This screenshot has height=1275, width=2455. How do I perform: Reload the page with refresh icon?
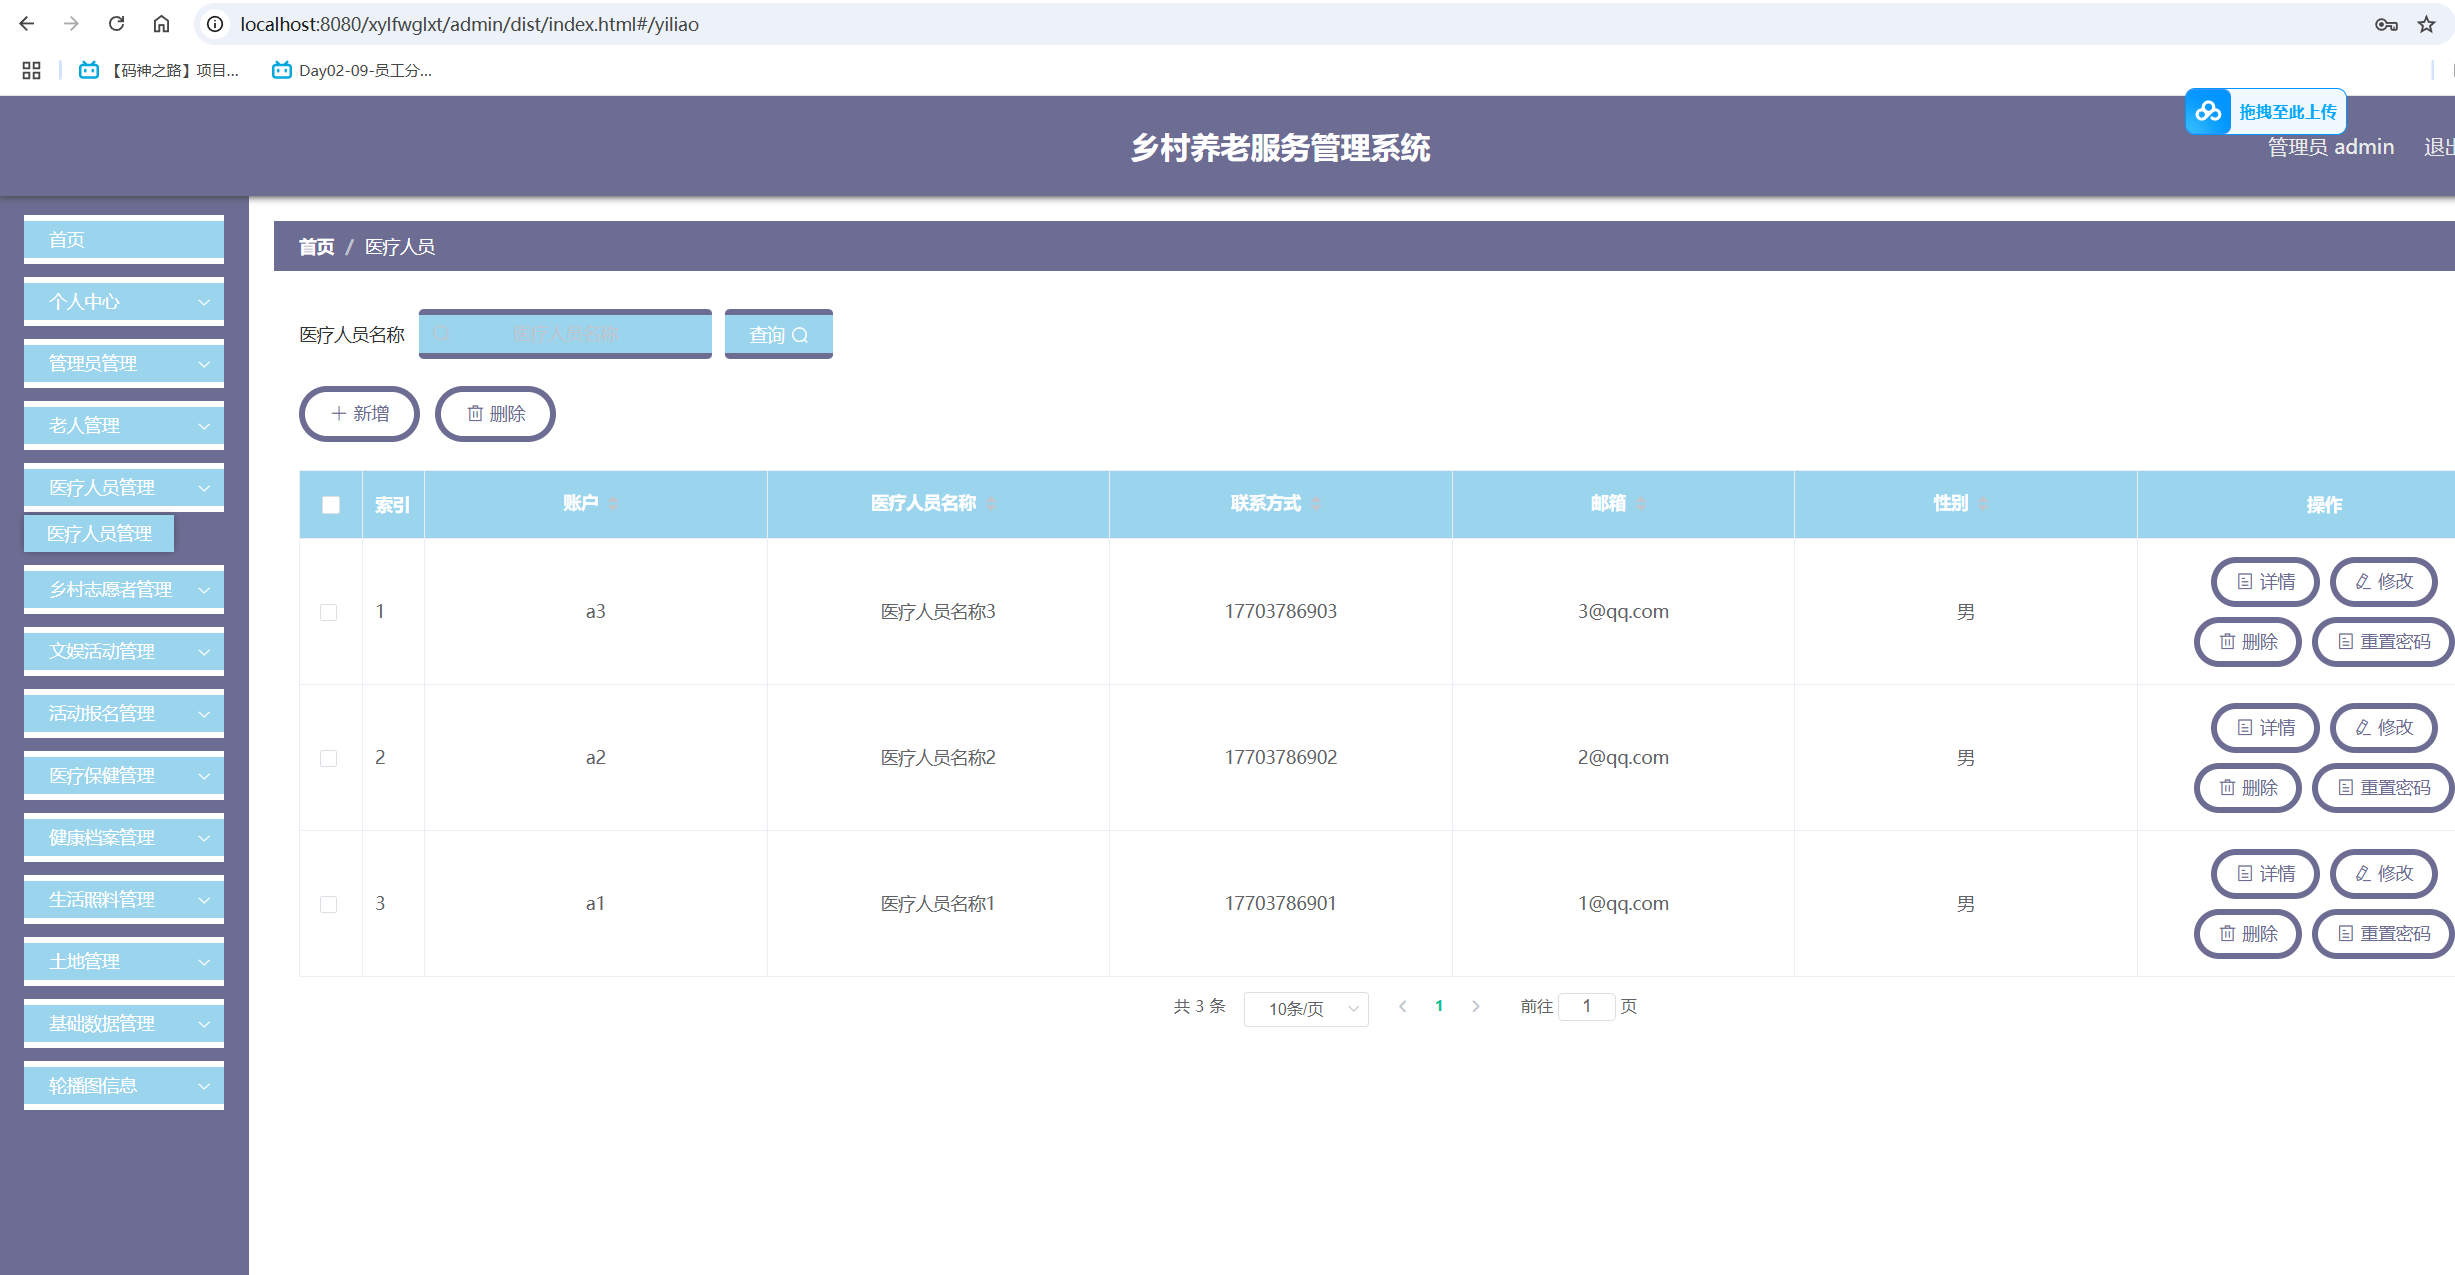116,24
